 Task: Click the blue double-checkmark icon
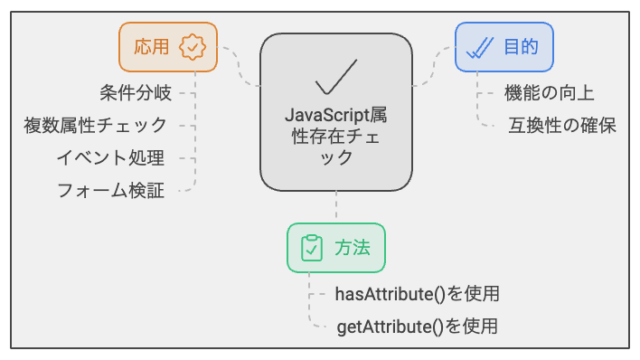pos(480,47)
